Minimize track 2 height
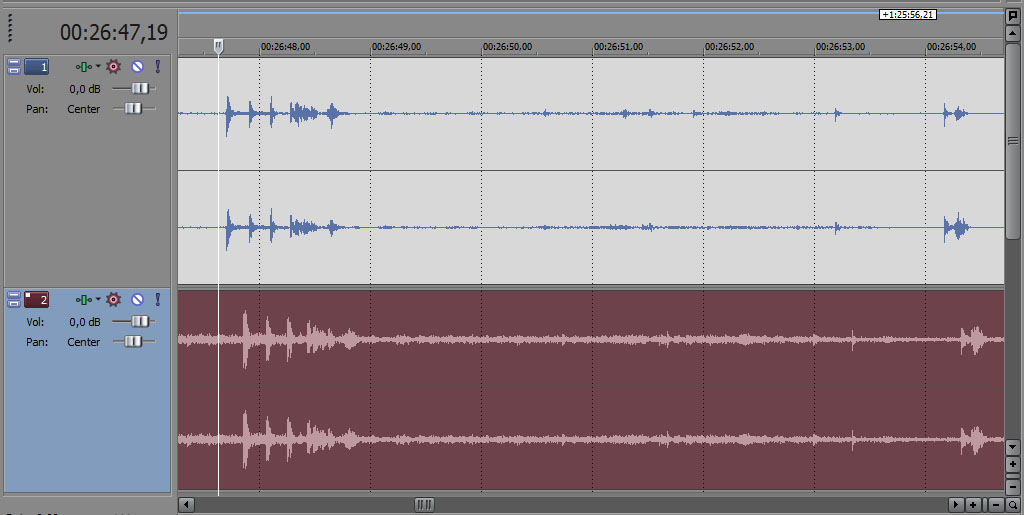The image size is (1024, 515). point(14,295)
